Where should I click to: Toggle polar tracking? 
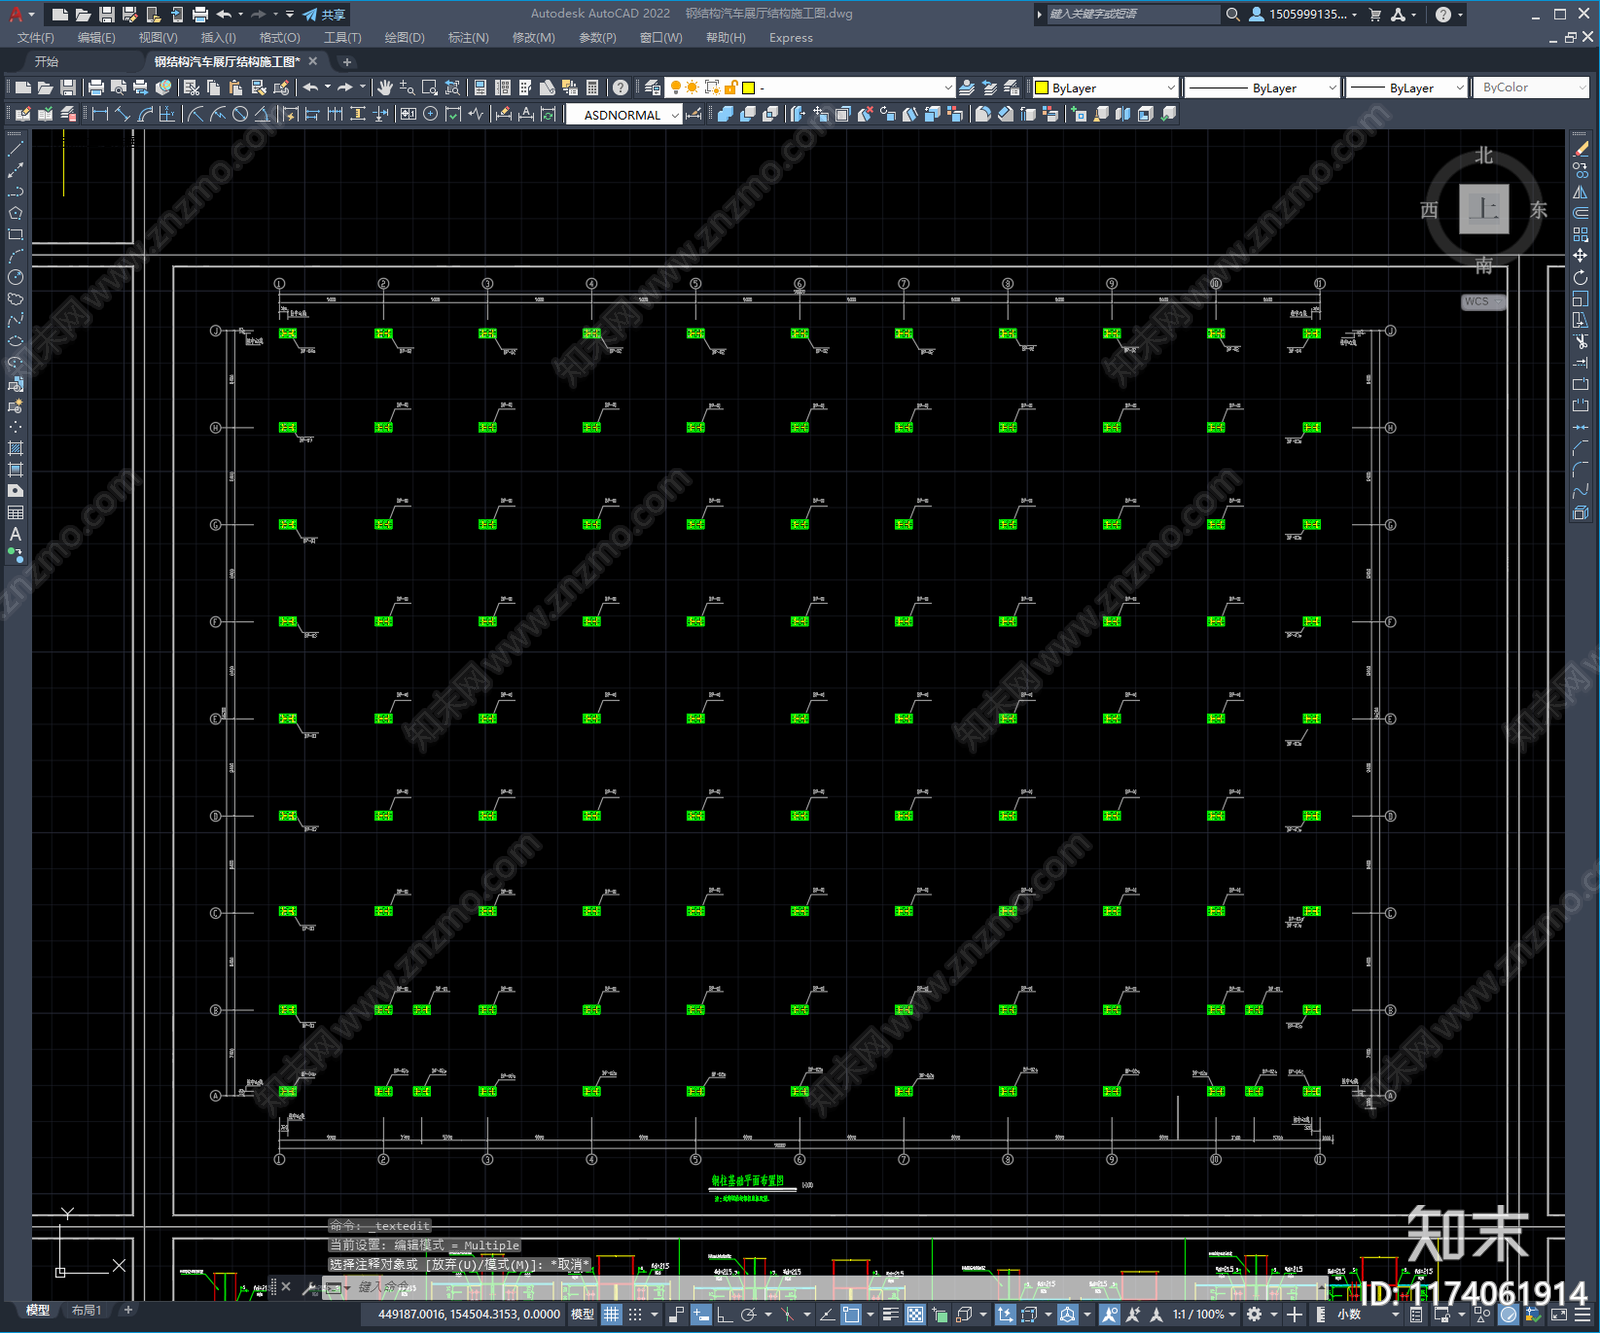(748, 1315)
